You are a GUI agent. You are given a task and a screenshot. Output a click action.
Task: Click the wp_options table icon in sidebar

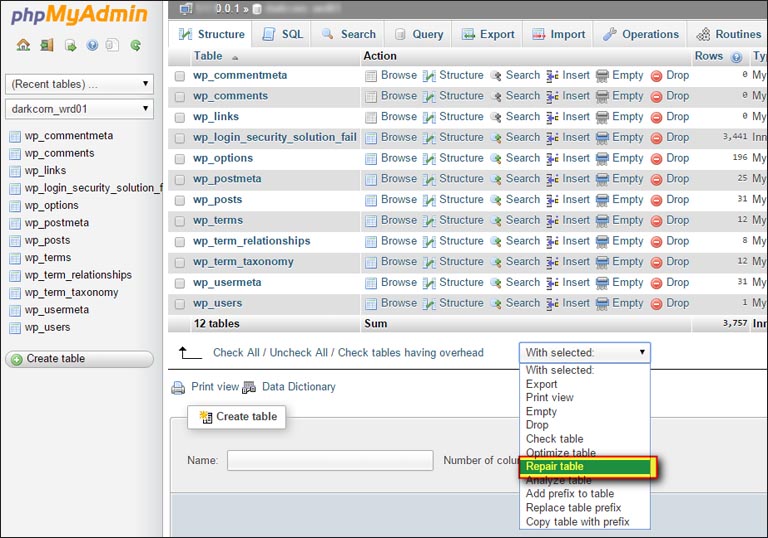click(15, 205)
